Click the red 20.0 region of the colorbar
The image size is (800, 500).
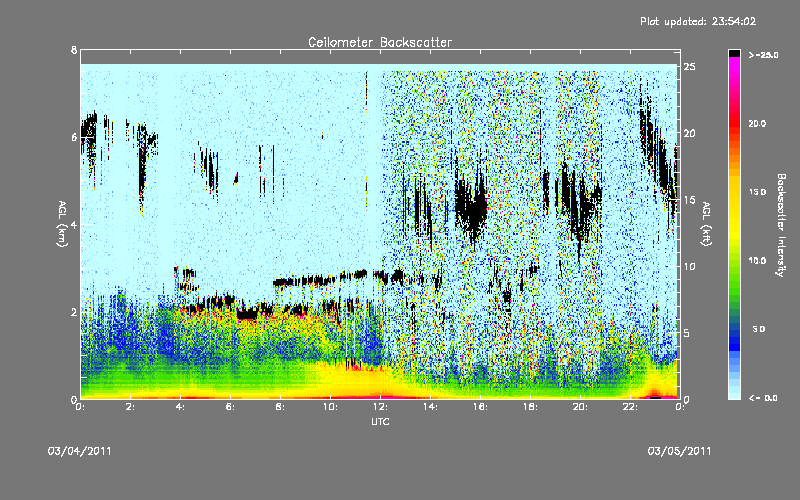pos(734,125)
